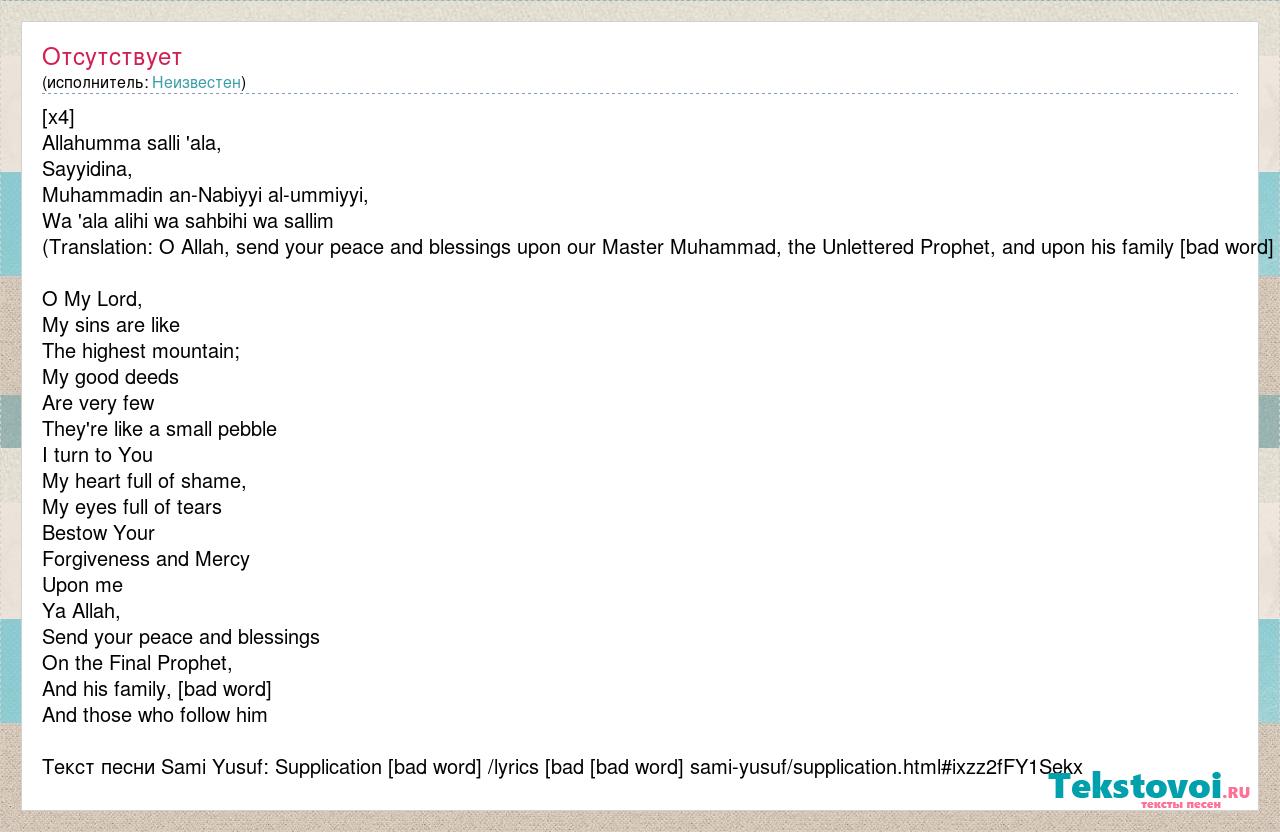Select the line 'Wa 'ala alihi wa sahbihi wa sallim'

tap(188, 221)
